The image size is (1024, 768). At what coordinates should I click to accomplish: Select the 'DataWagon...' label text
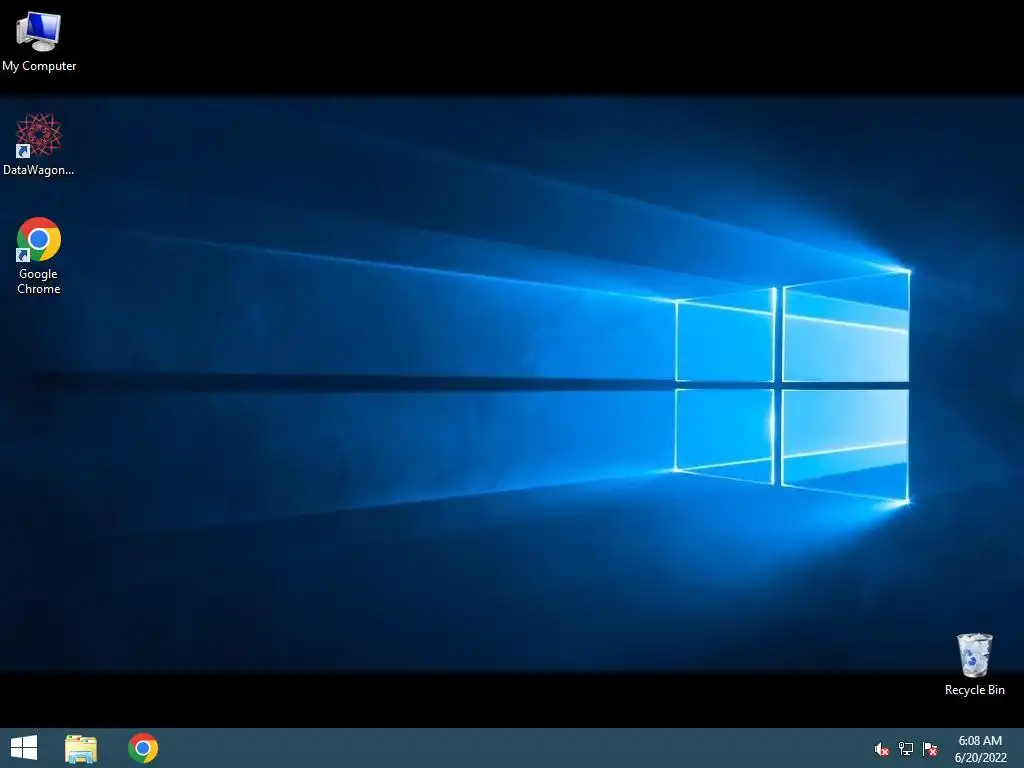[39, 170]
